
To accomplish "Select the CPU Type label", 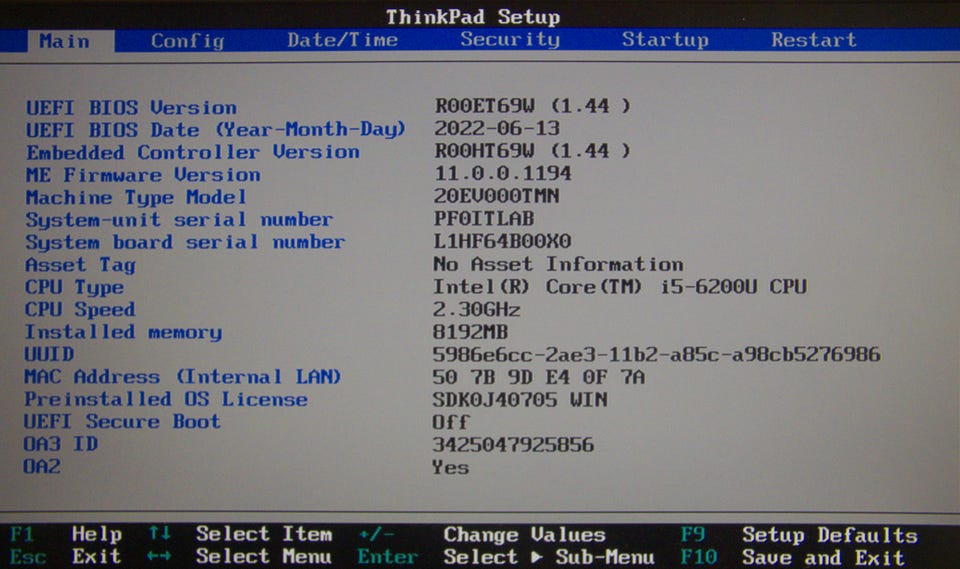I will coord(74,287).
